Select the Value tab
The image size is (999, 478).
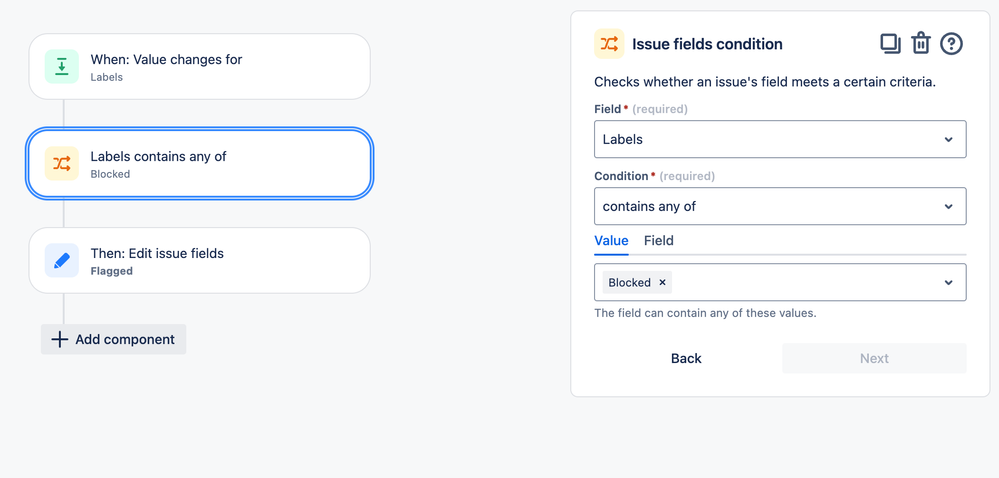click(611, 241)
